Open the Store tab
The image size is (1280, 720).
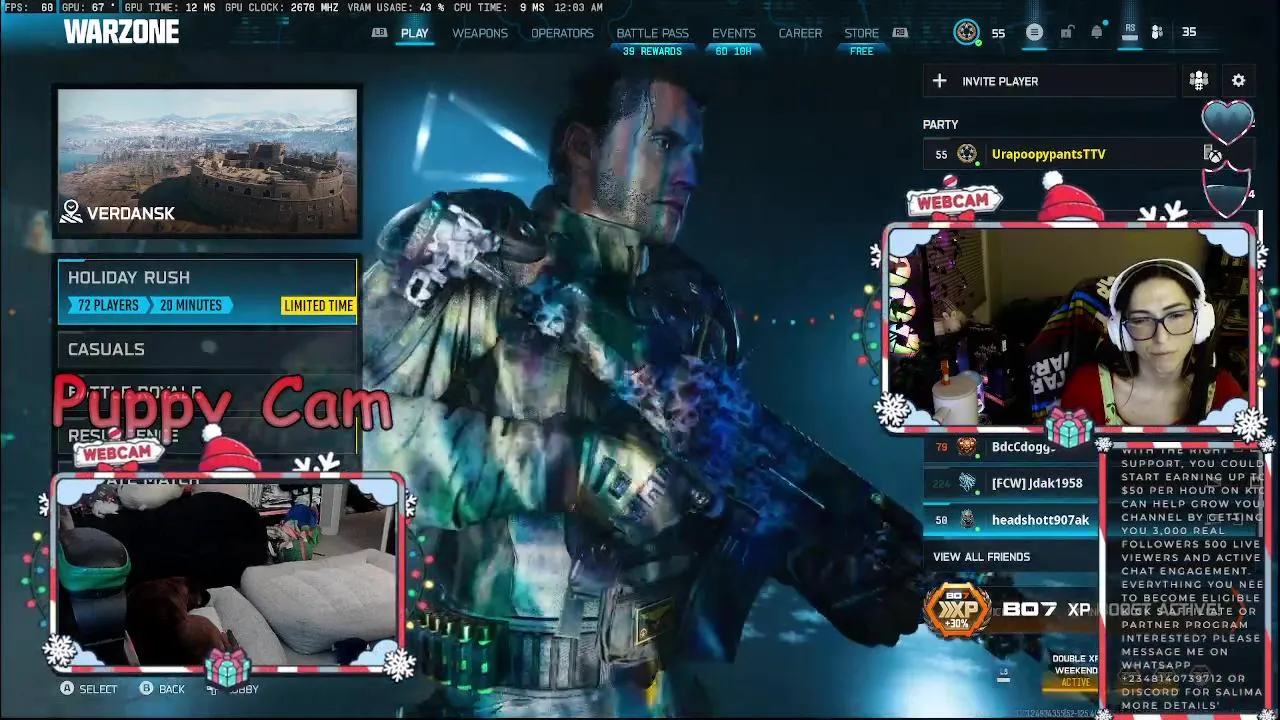pos(861,33)
